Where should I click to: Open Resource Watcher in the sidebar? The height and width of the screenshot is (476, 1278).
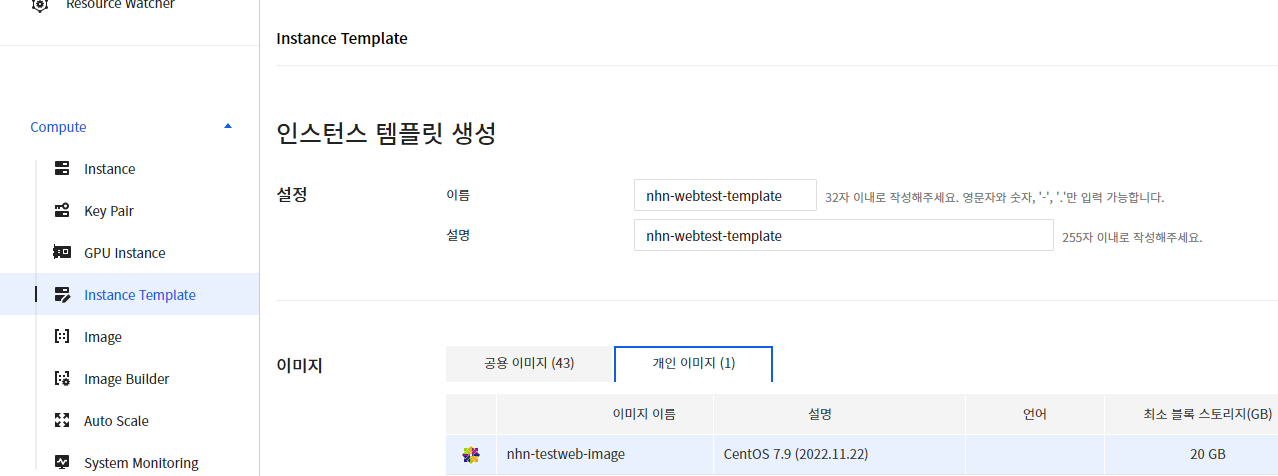click(x=120, y=5)
